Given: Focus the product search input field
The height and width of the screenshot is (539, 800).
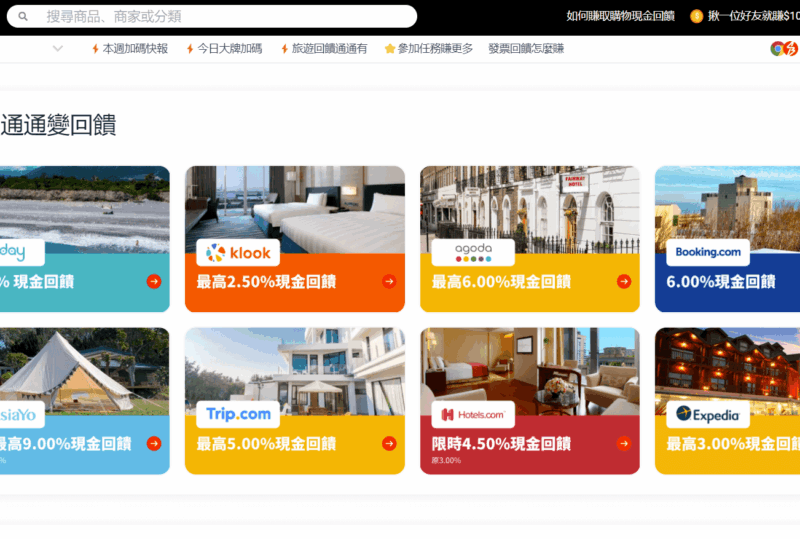Looking at the screenshot, I should [212, 16].
